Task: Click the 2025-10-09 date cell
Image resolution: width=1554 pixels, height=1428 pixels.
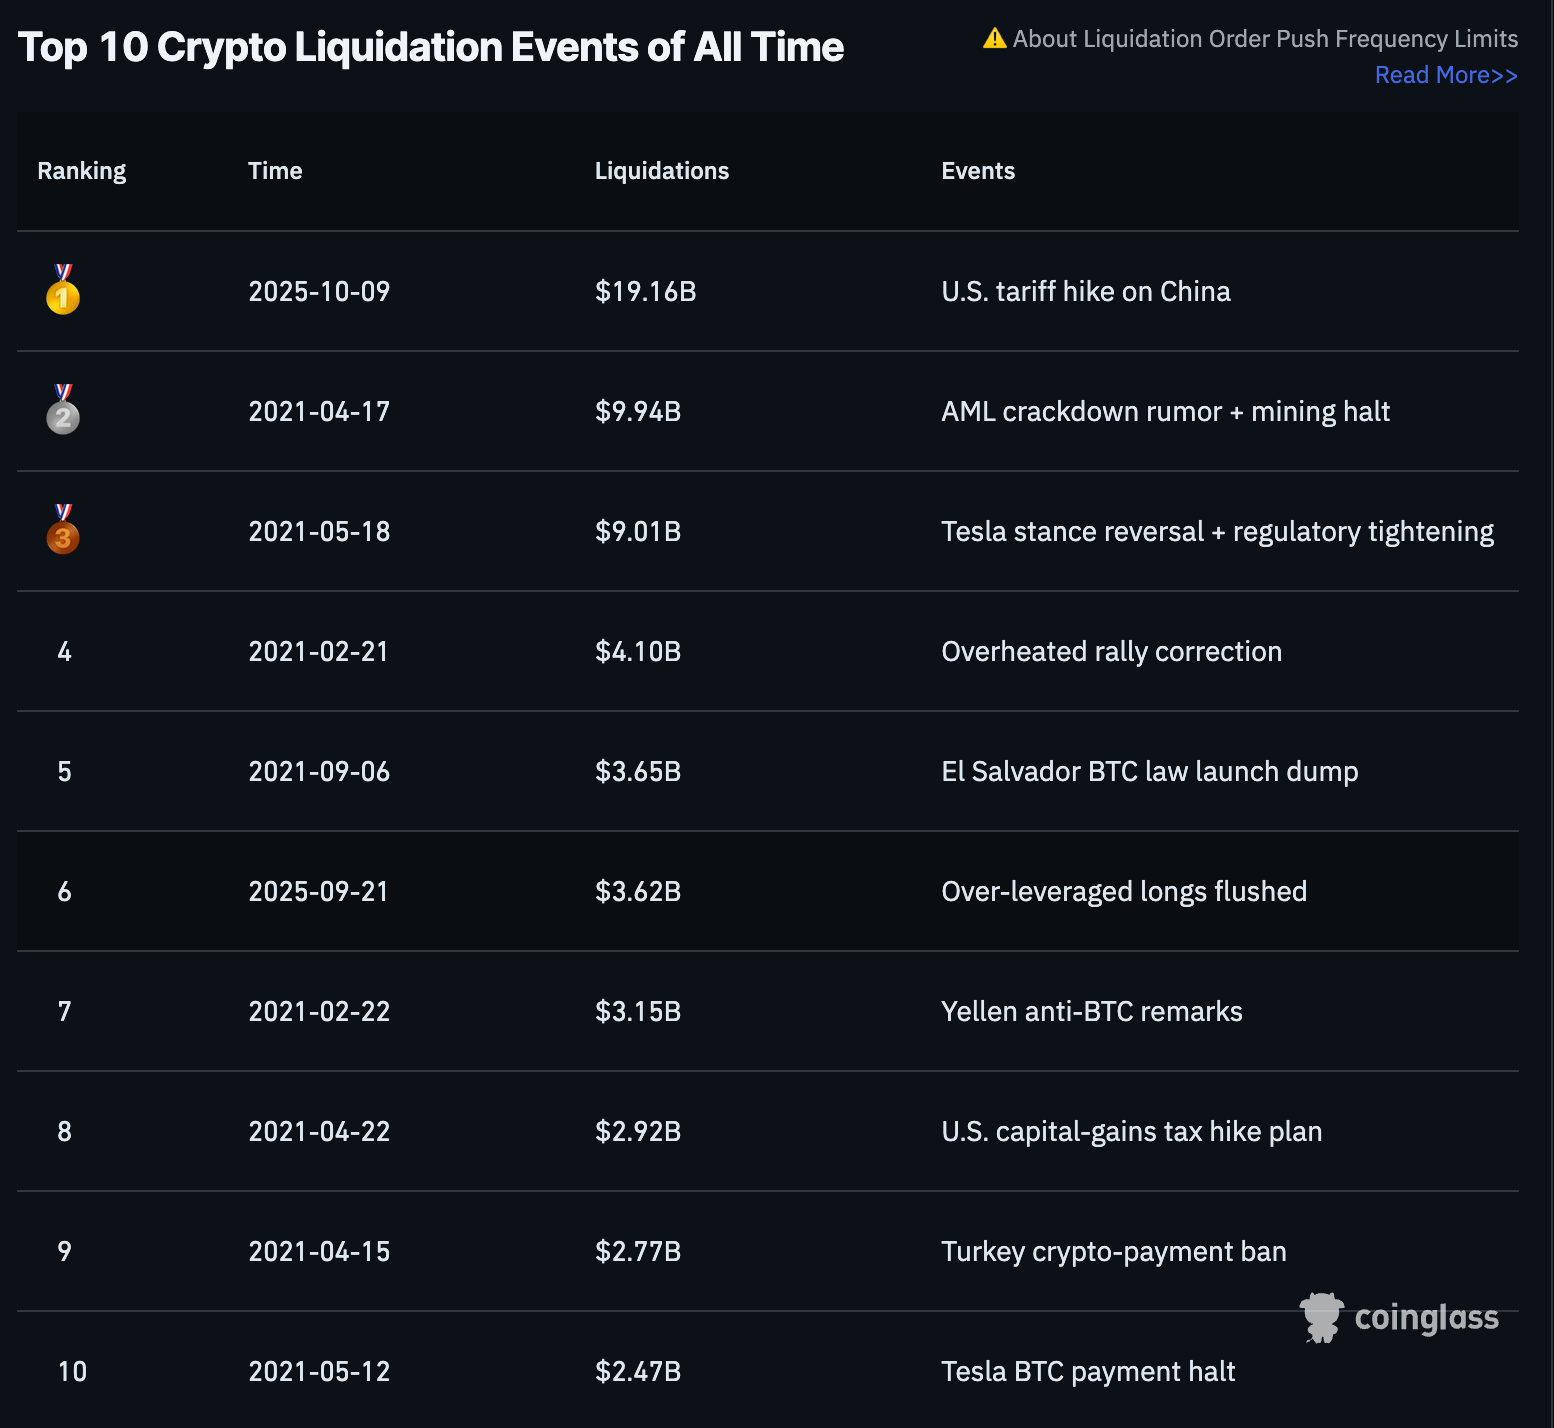Action: pos(319,291)
